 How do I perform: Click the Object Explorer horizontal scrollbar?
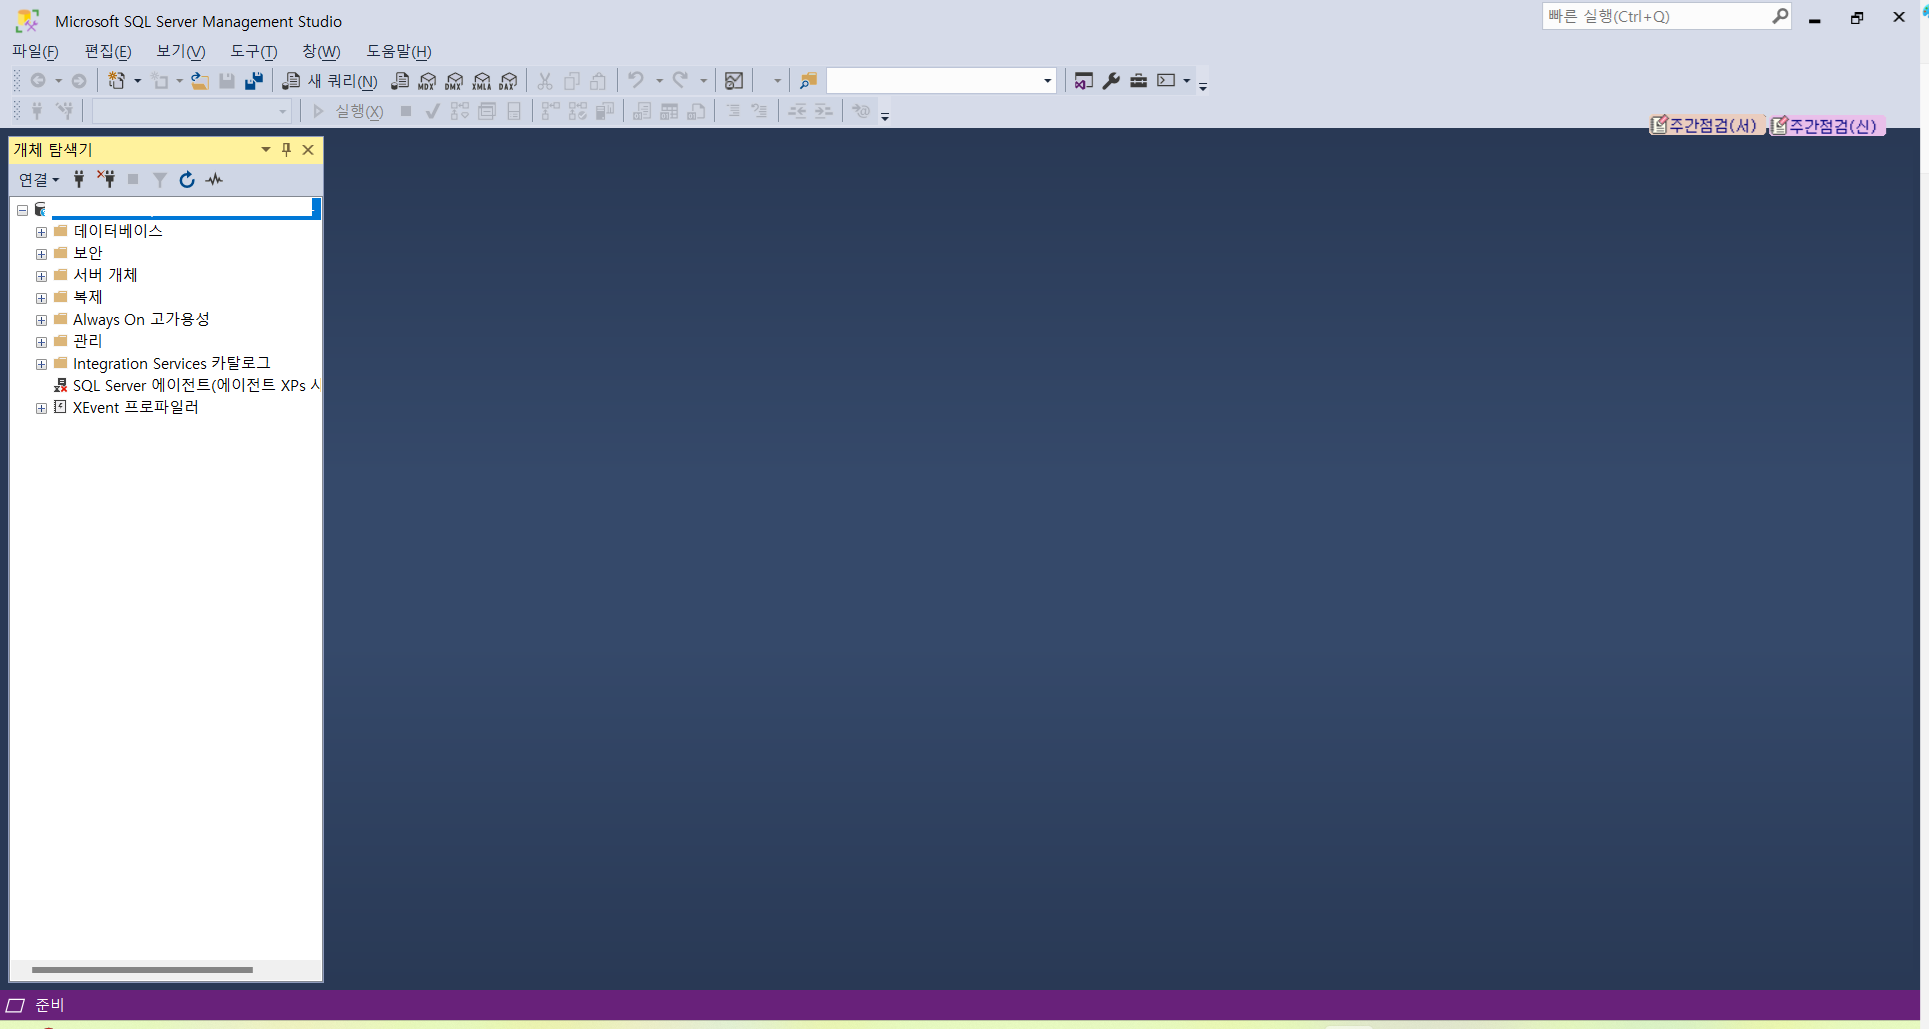[142, 969]
